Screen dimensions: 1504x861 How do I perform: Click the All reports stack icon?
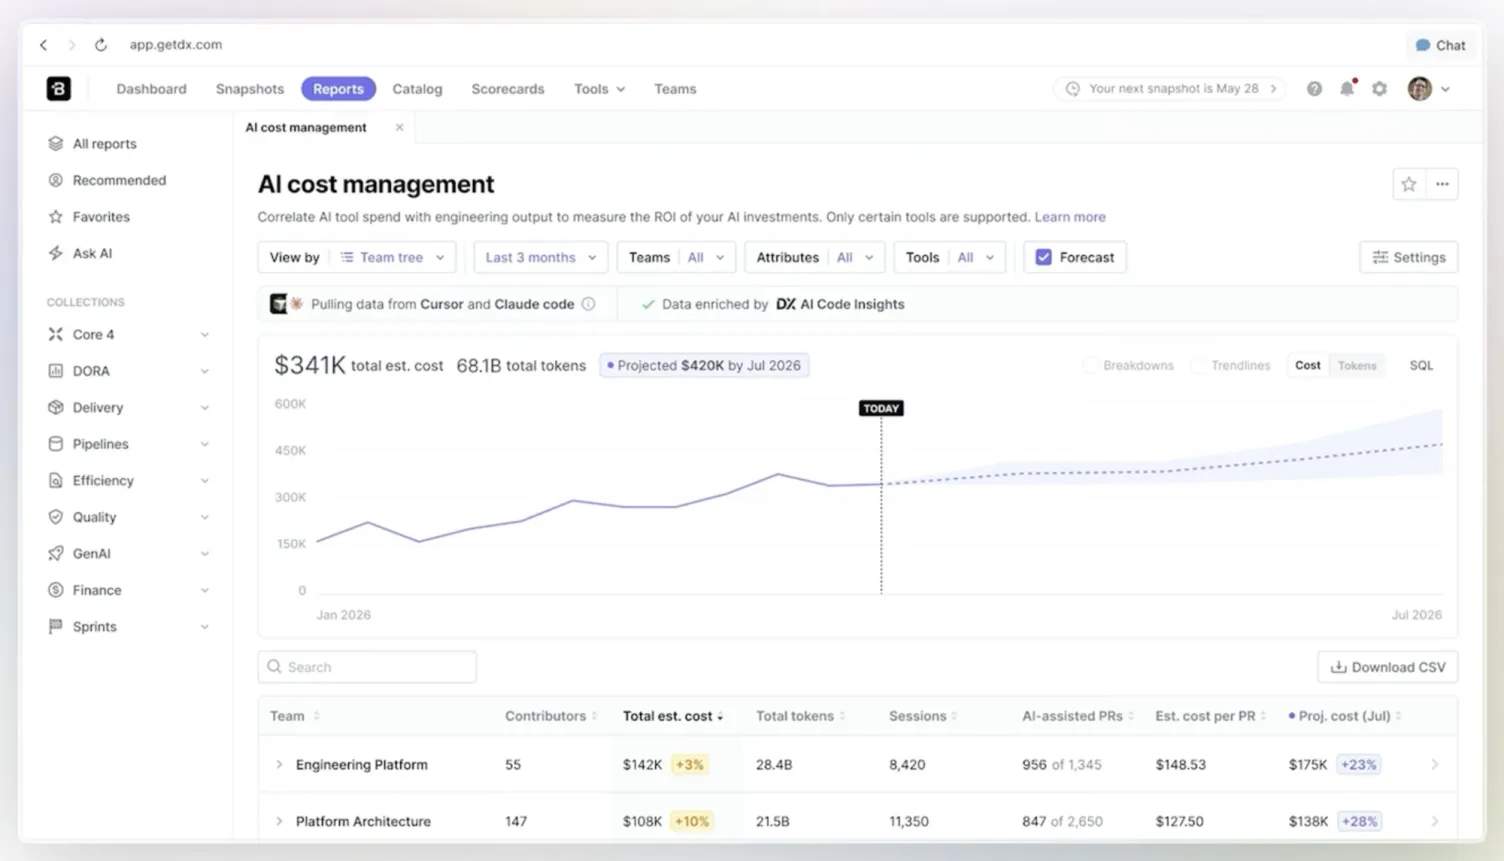point(56,144)
